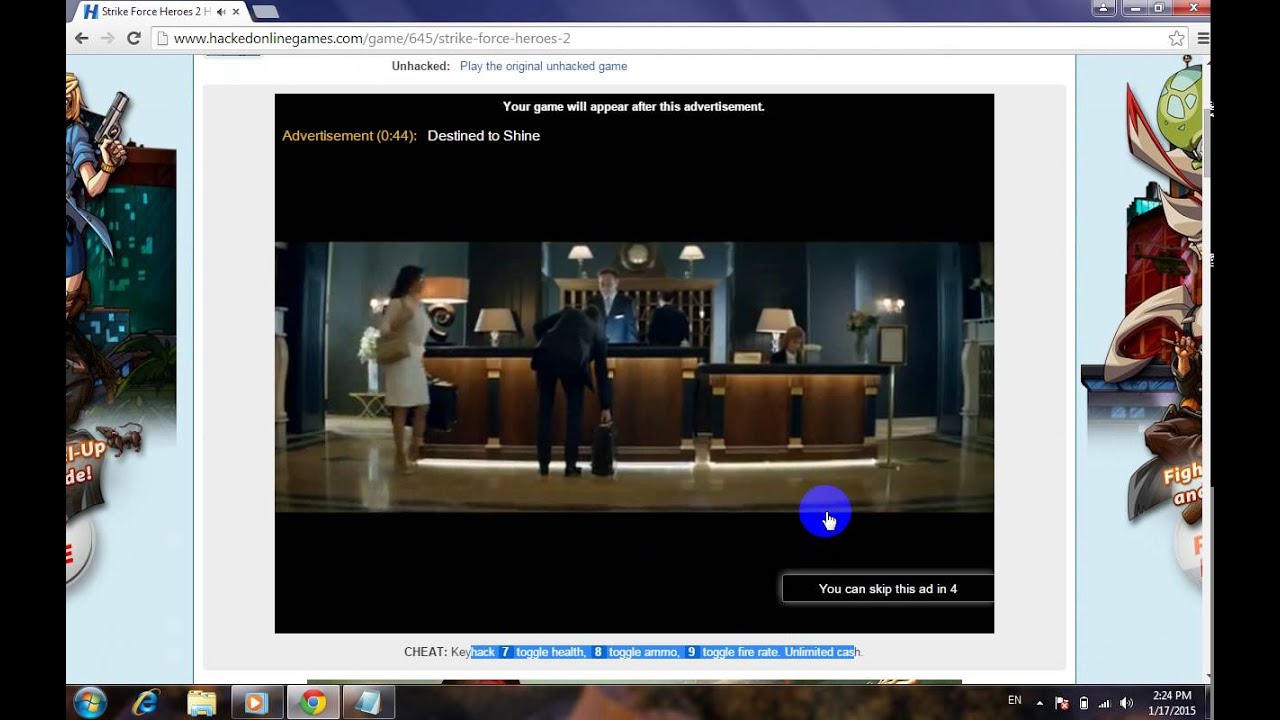Open File Explorer folder icon in taskbar

(202, 703)
